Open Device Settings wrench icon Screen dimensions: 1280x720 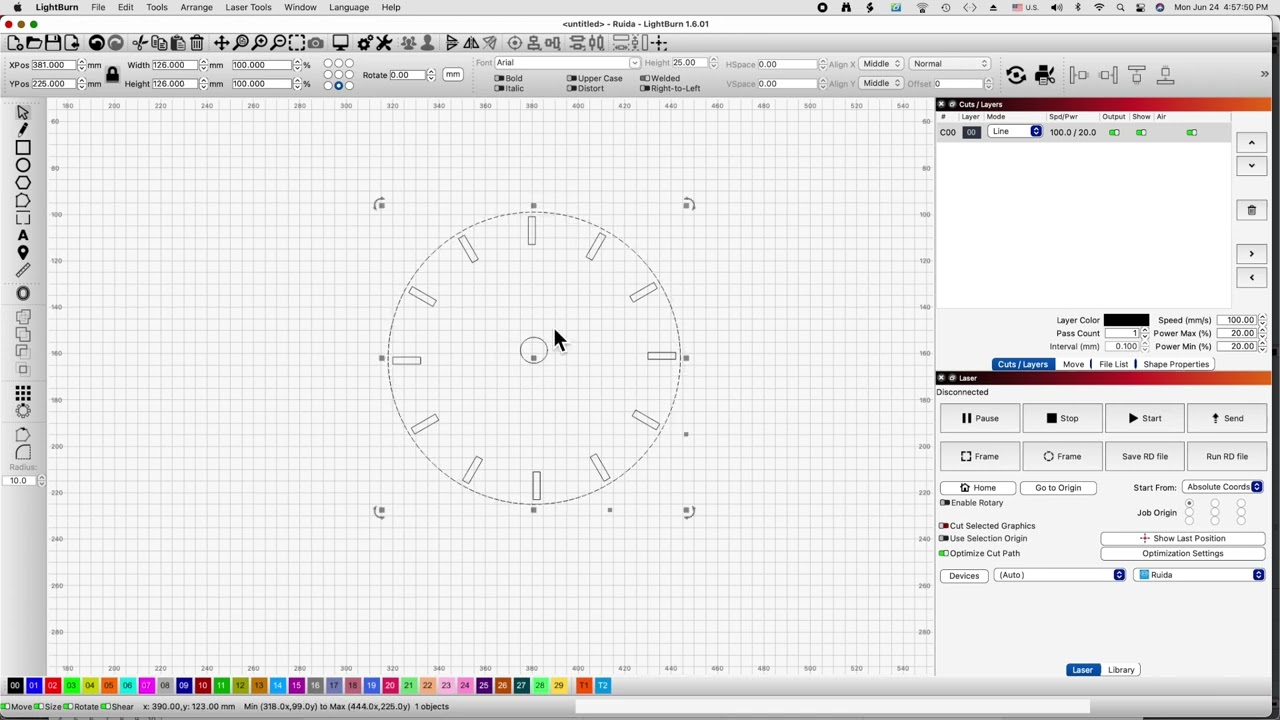point(384,43)
